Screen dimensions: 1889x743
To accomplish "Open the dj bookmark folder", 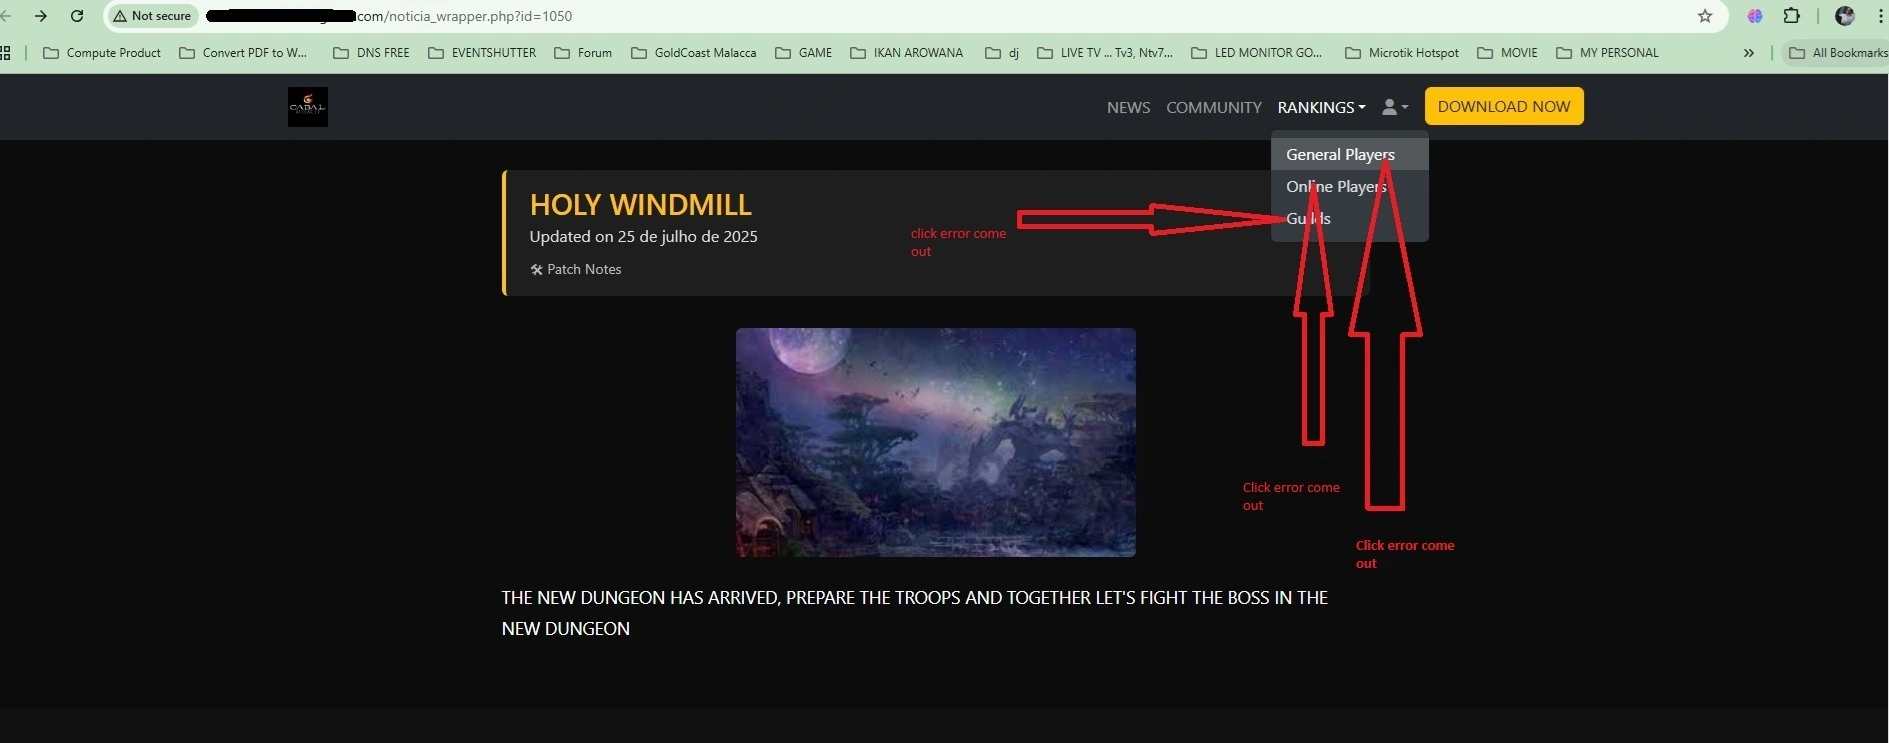I will tap(1002, 53).
